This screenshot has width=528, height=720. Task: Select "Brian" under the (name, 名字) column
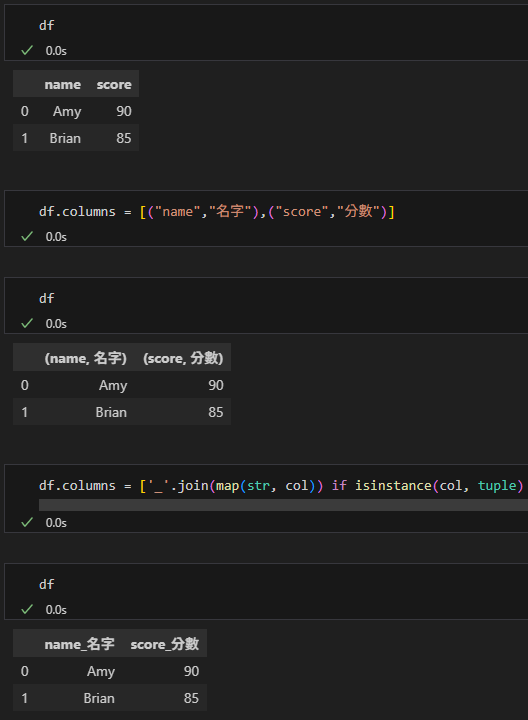pos(111,412)
